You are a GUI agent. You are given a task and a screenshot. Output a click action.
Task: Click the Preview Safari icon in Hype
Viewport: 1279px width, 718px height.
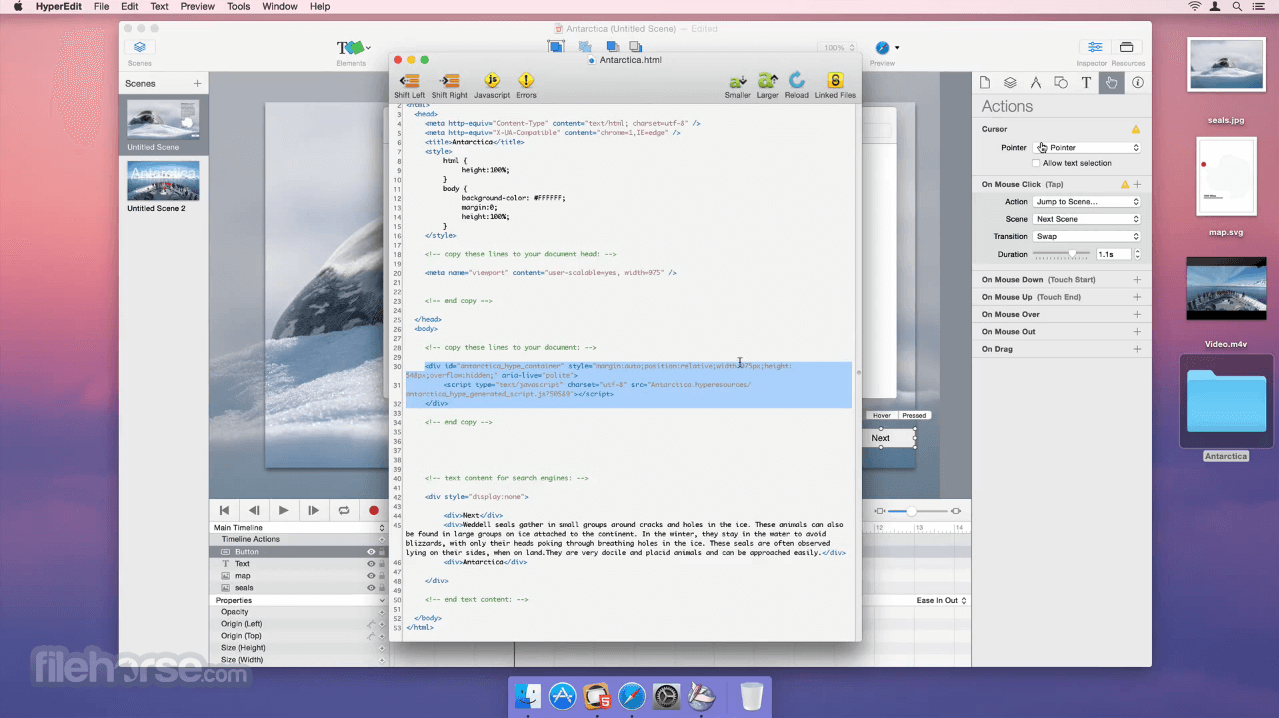pyautogui.click(x=882, y=47)
